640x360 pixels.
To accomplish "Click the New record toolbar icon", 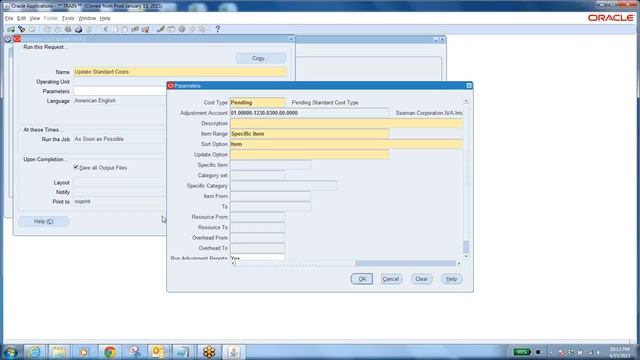I will tap(11, 29).
